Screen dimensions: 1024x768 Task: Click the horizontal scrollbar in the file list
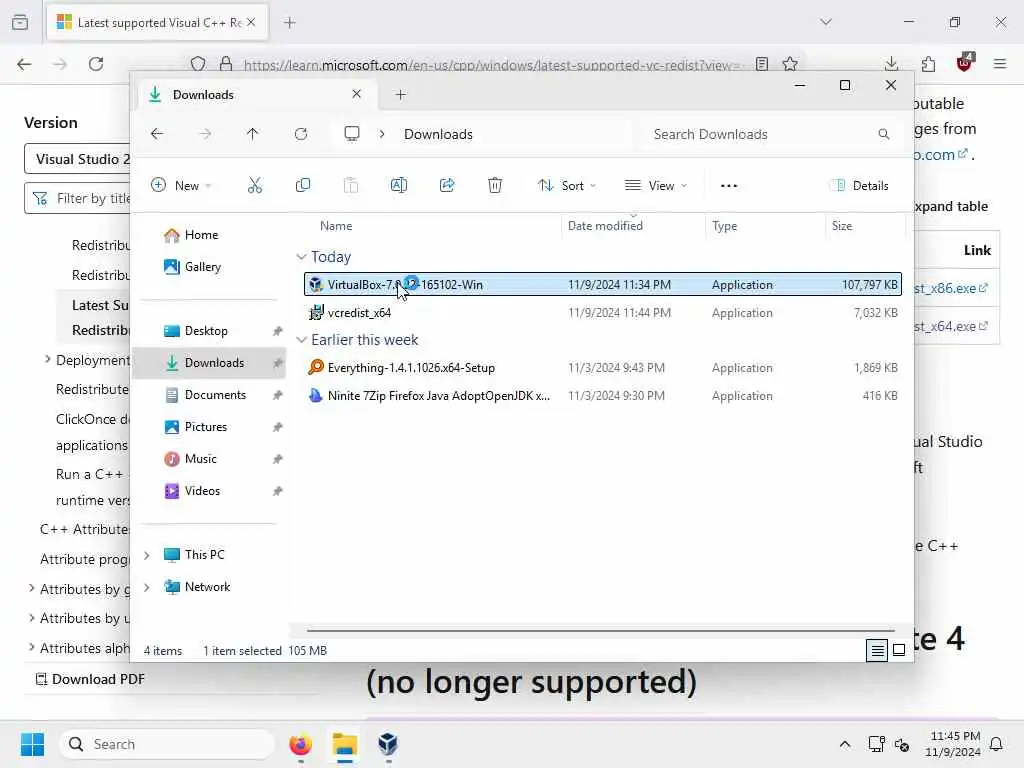pyautogui.click(x=600, y=631)
